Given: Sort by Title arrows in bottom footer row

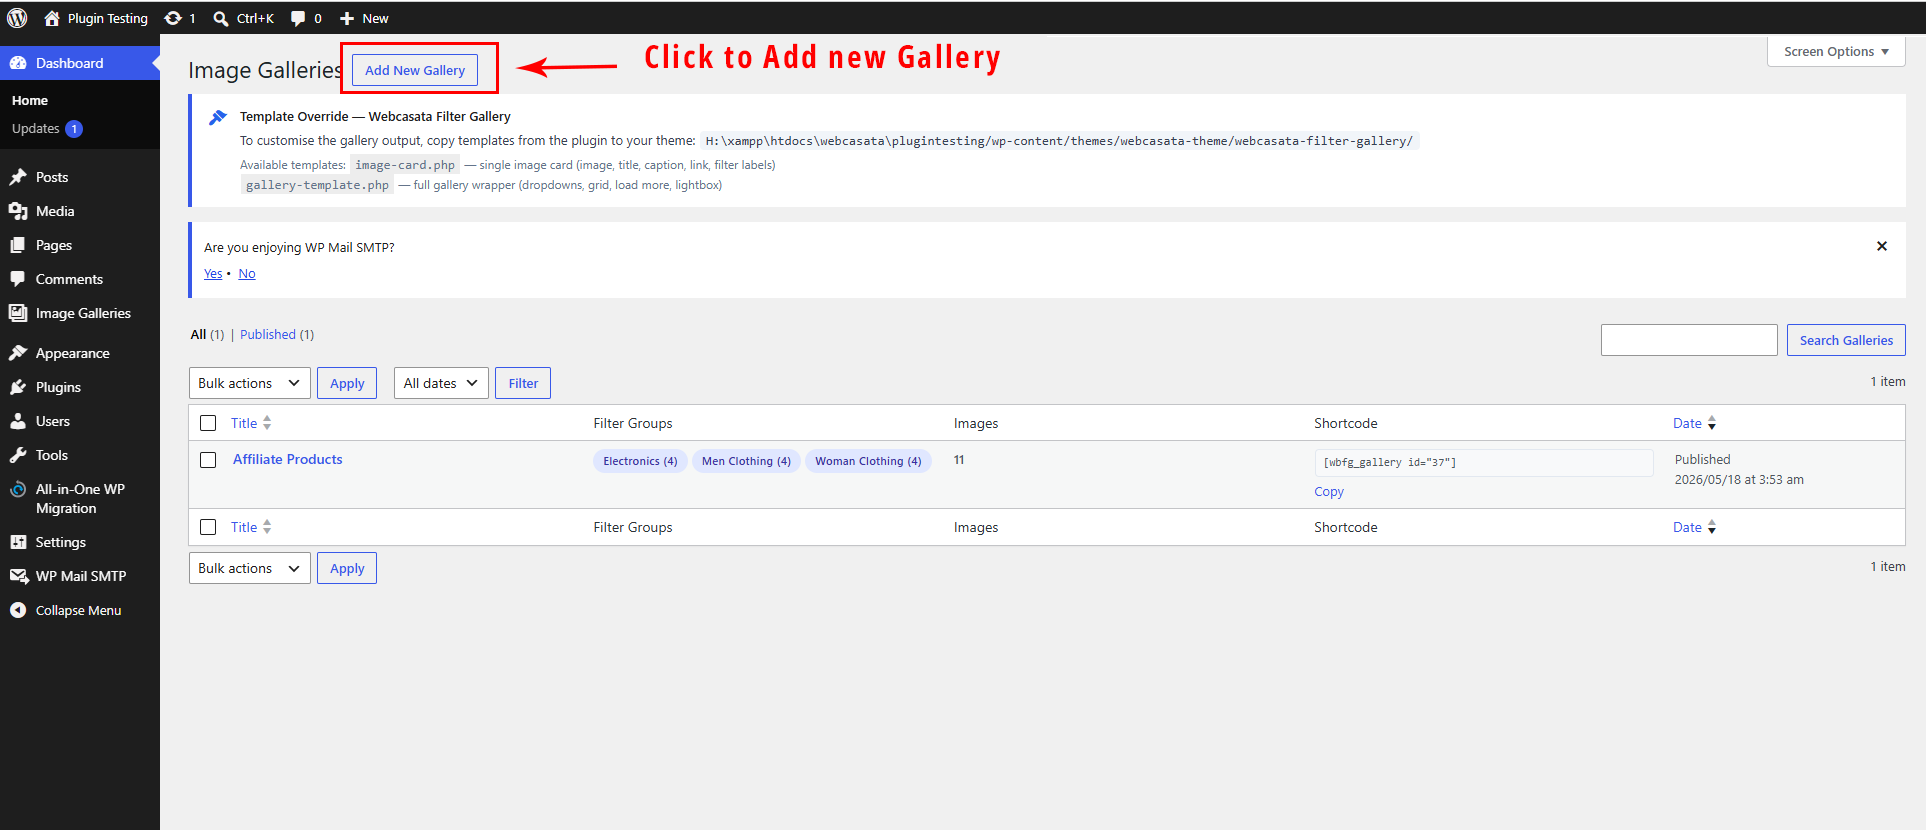Looking at the screenshot, I should coord(267,527).
